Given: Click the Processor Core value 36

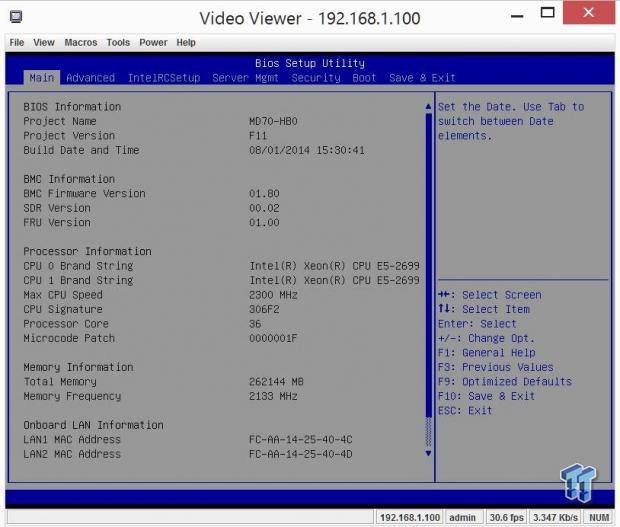Looking at the screenshot, I should [255, 324].
